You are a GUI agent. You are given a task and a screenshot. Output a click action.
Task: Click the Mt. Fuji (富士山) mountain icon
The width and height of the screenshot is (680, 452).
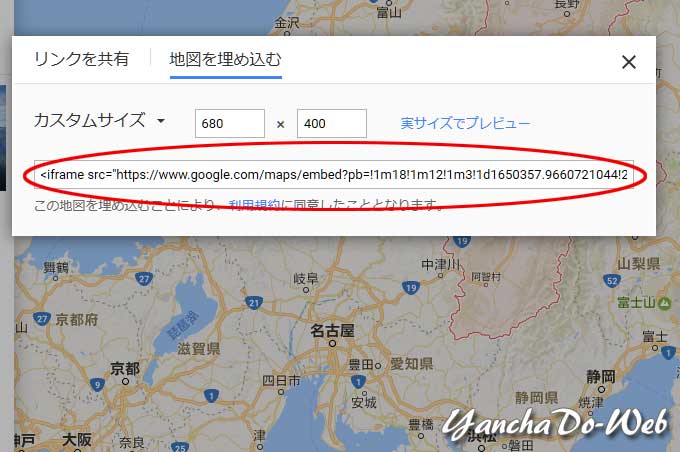point(663,301)
